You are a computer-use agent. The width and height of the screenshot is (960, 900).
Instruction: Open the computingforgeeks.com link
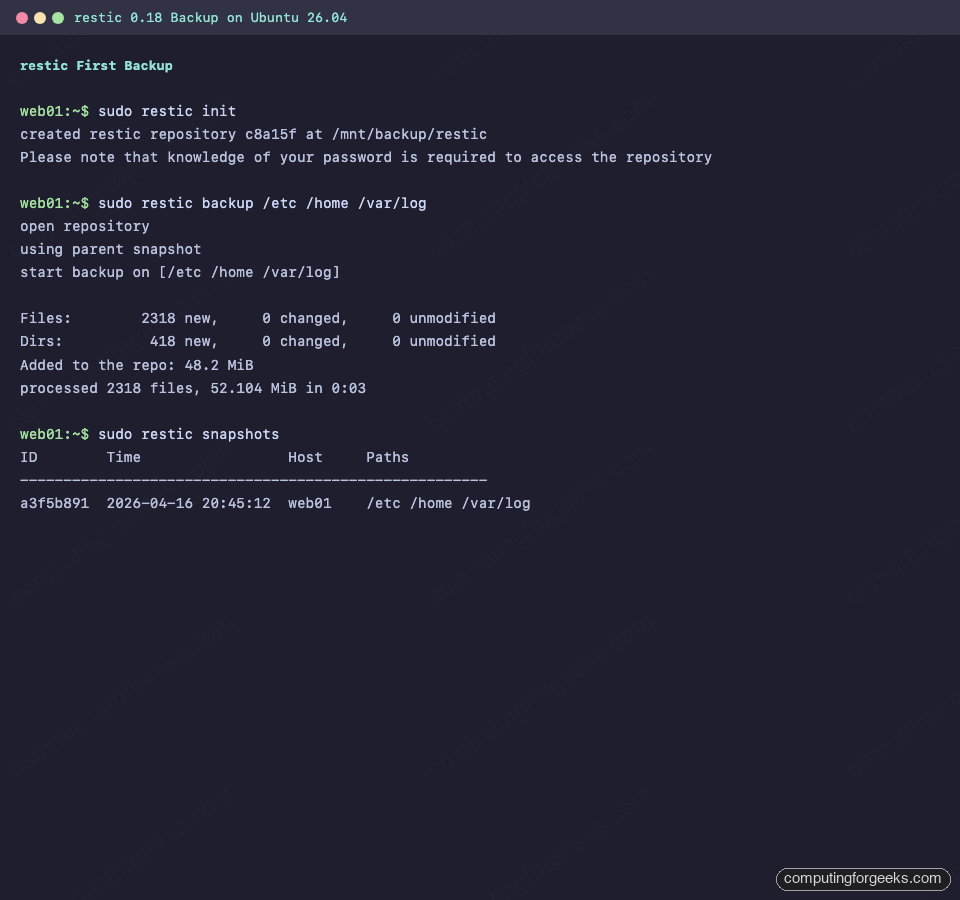tap(862, 879)
